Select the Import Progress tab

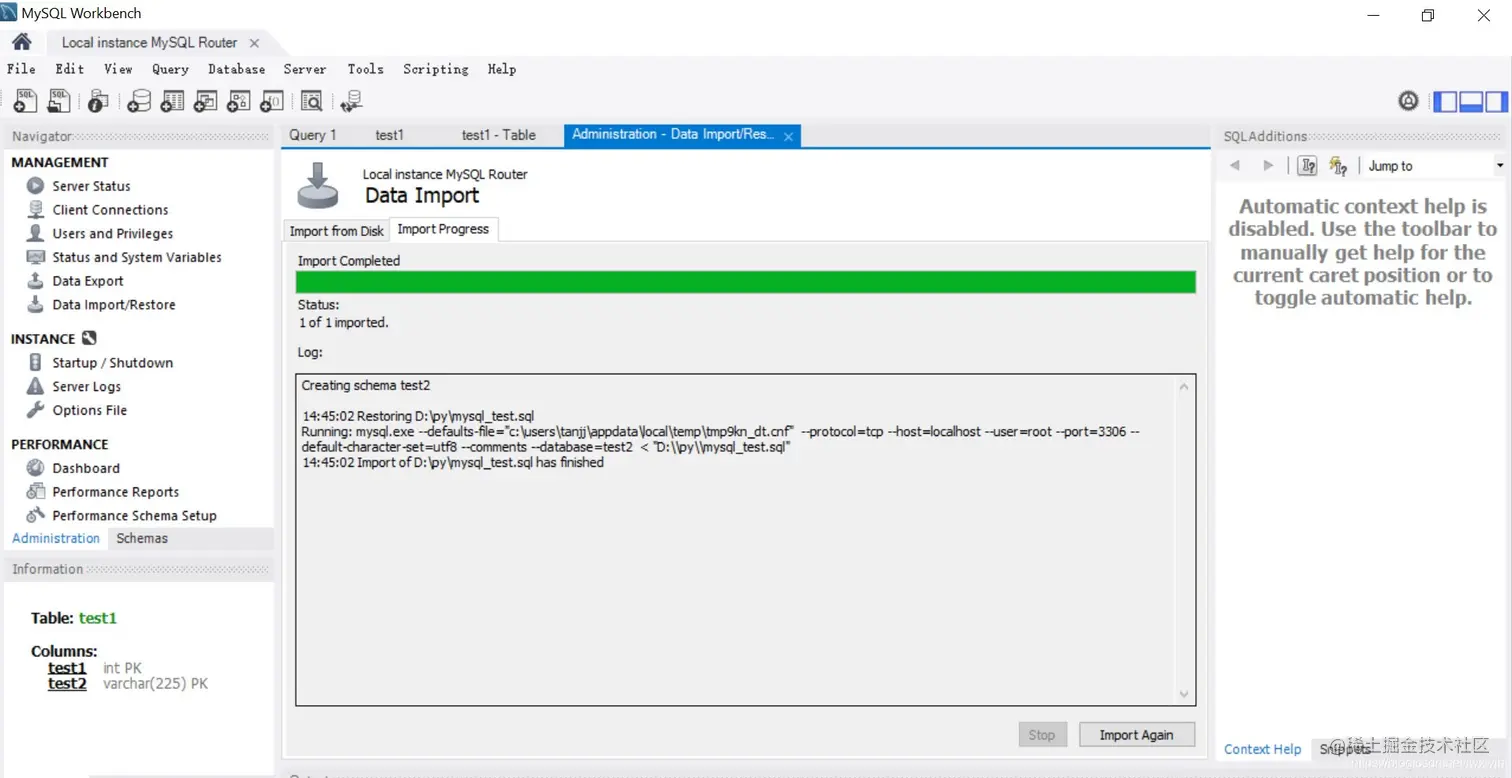[x=443, y=229]
